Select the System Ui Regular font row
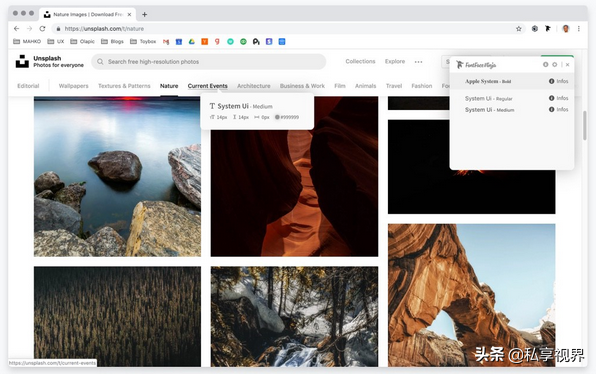Screen dimensions: 596x374 click(512, 98)
